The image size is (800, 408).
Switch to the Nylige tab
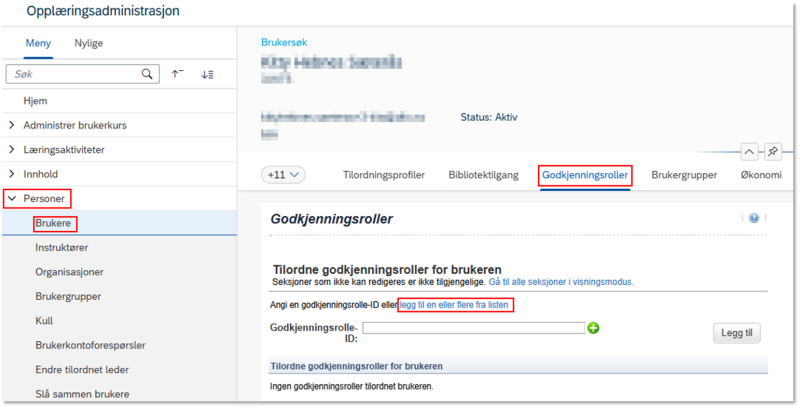(89, 43)
